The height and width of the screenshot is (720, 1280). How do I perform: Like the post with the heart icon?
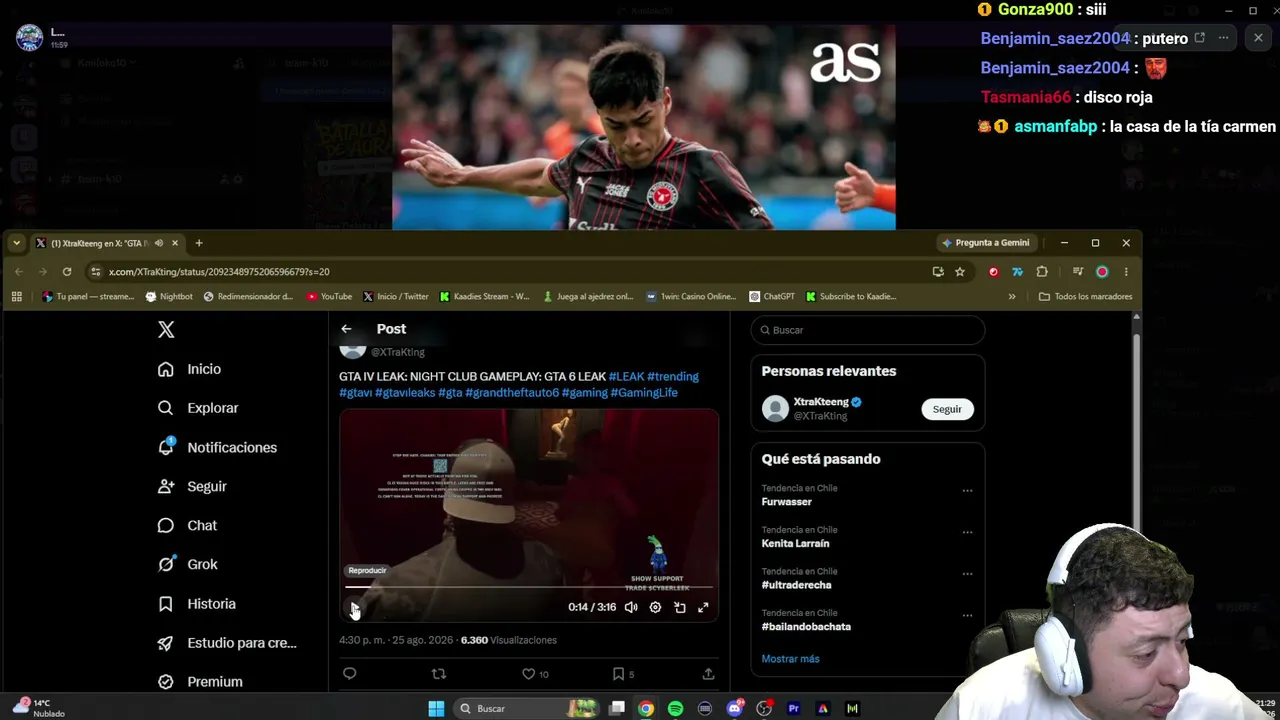coord(529,674)
